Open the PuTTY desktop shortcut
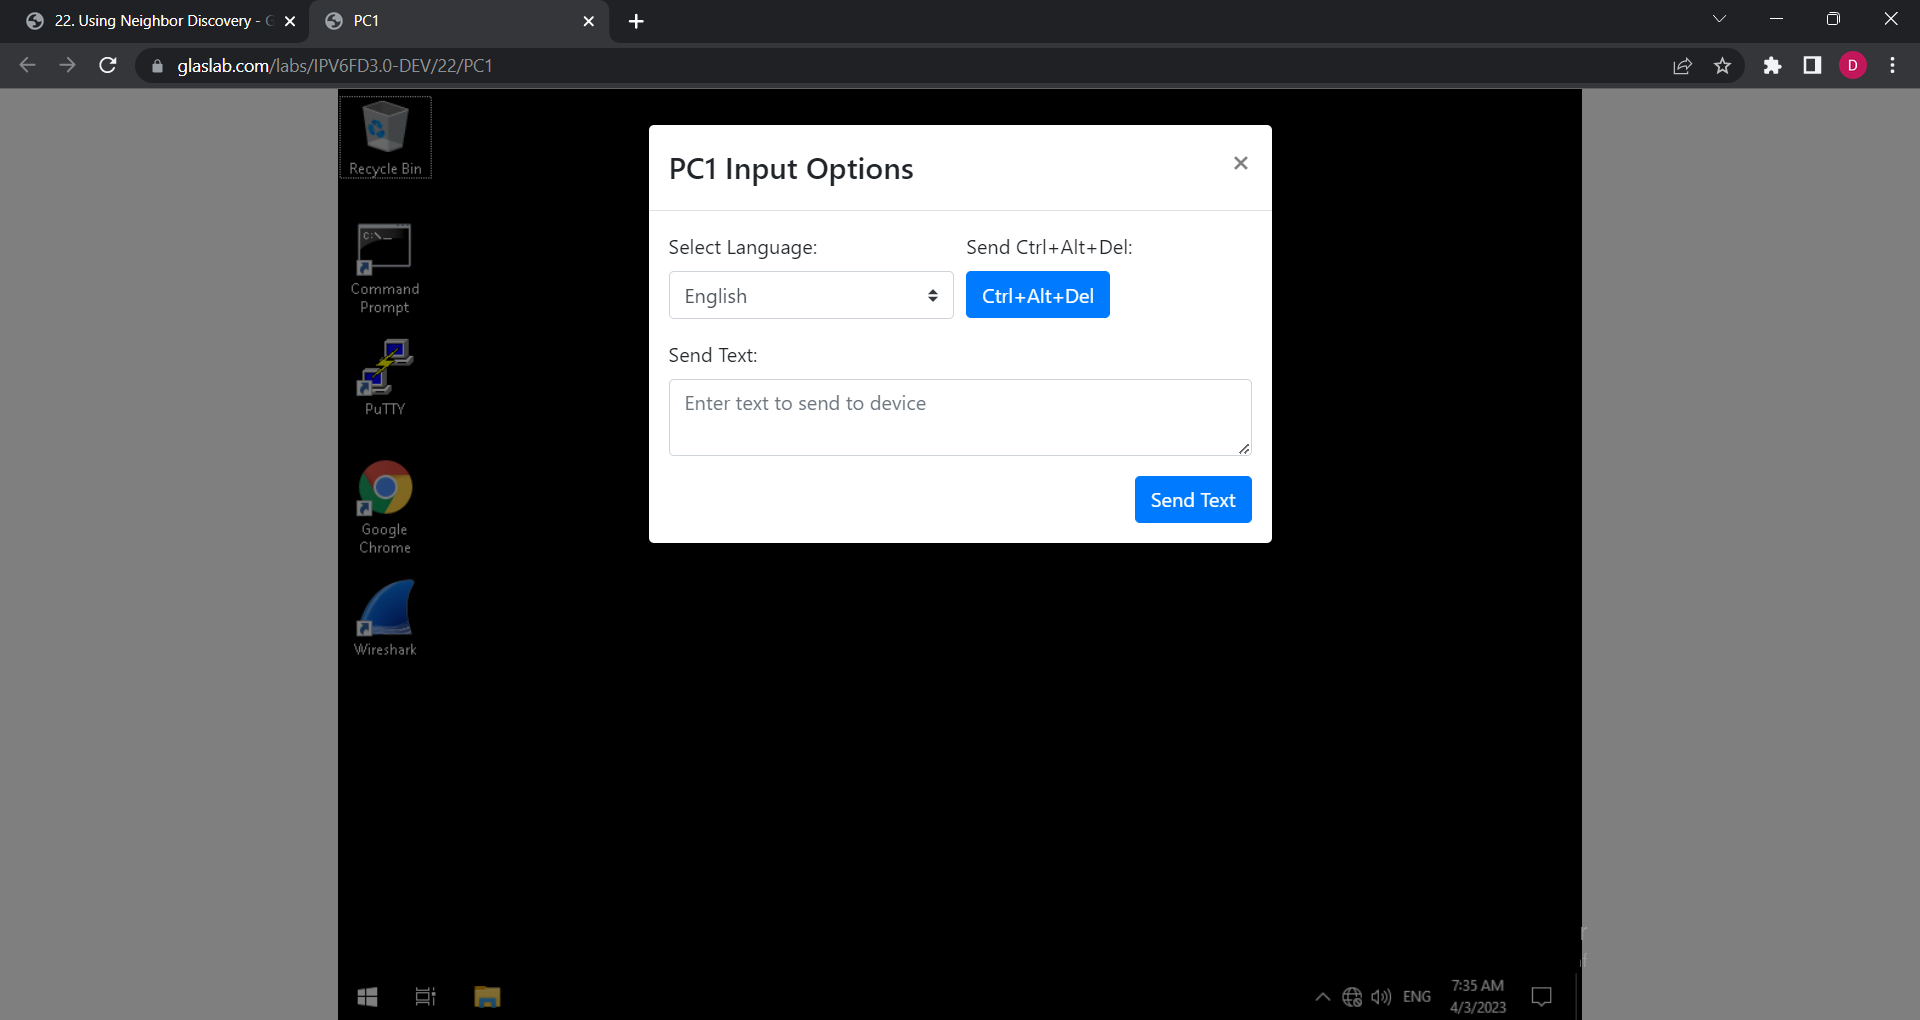Screen dimensions: 1920x1020 pyautogui.click(x=385, y=377)
